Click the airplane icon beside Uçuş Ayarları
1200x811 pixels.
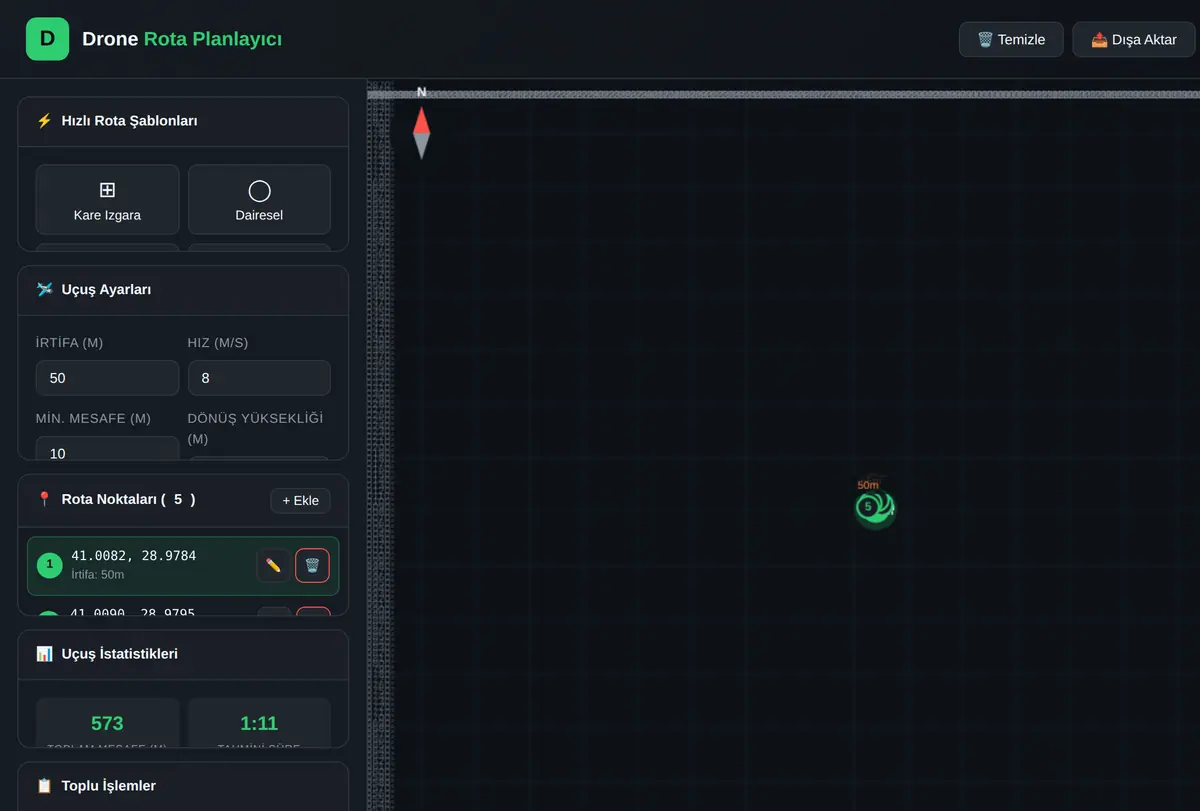pyautogui.click(x=44, y=290)
